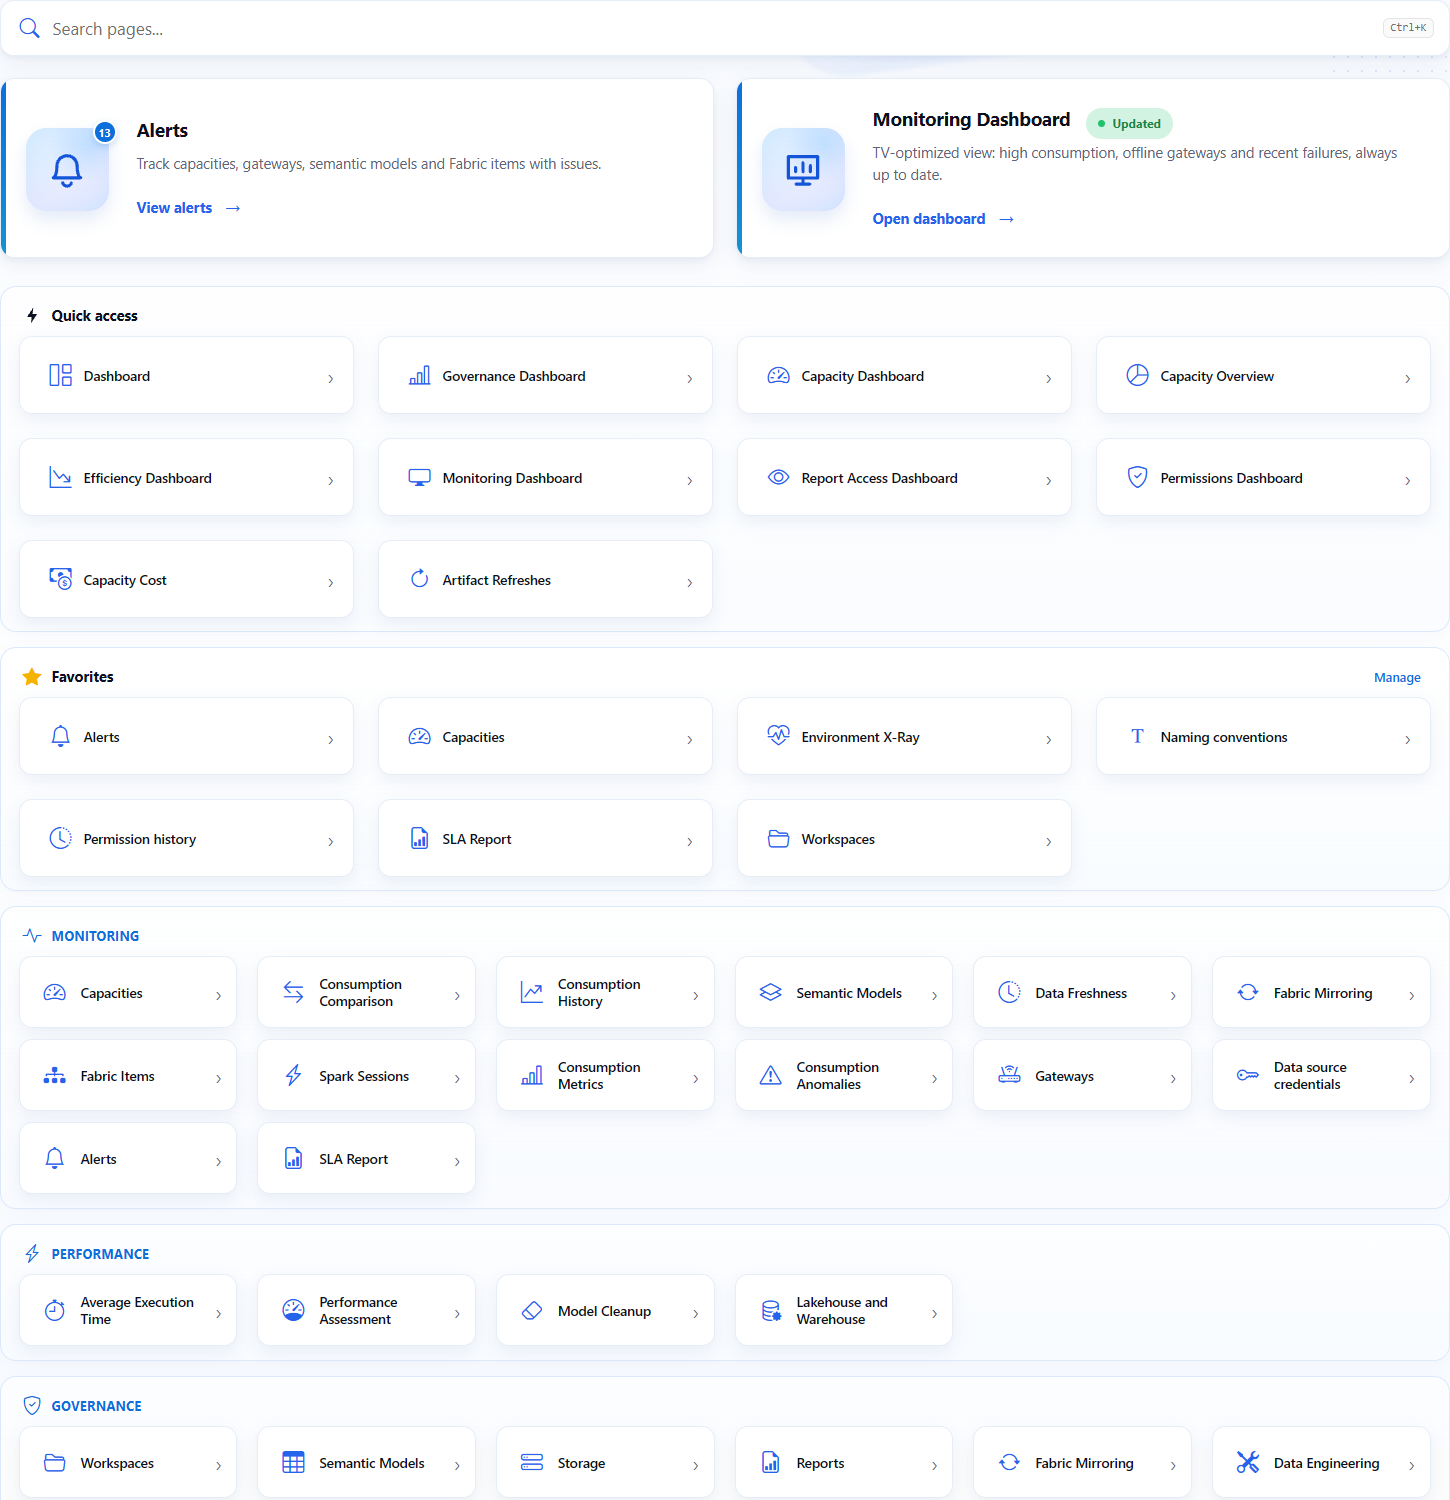
Task: Click the Gateways router icon
Action: (1010, 1075)
